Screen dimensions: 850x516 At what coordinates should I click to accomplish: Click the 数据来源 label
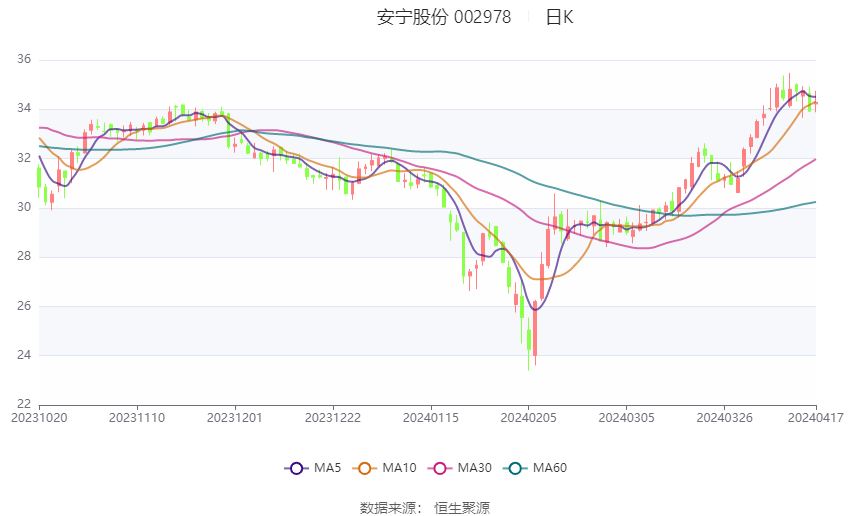click(x=390, y=508)
